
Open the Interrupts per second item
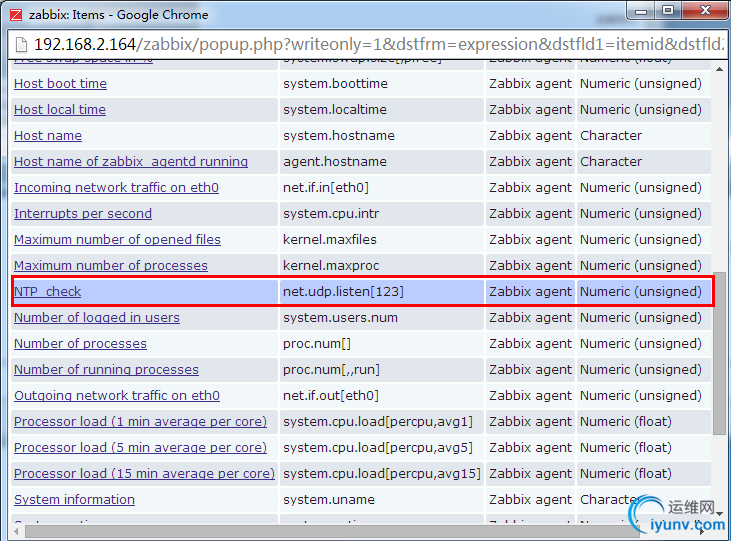[x=83, y=214]
